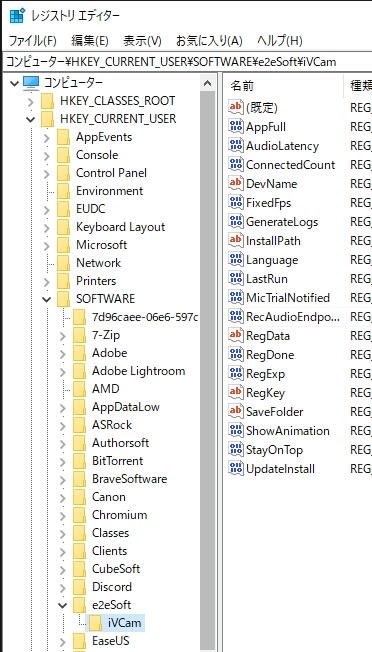Select the CubeSoft key
This screenshot has width=372, height=652.
(116, 569)
